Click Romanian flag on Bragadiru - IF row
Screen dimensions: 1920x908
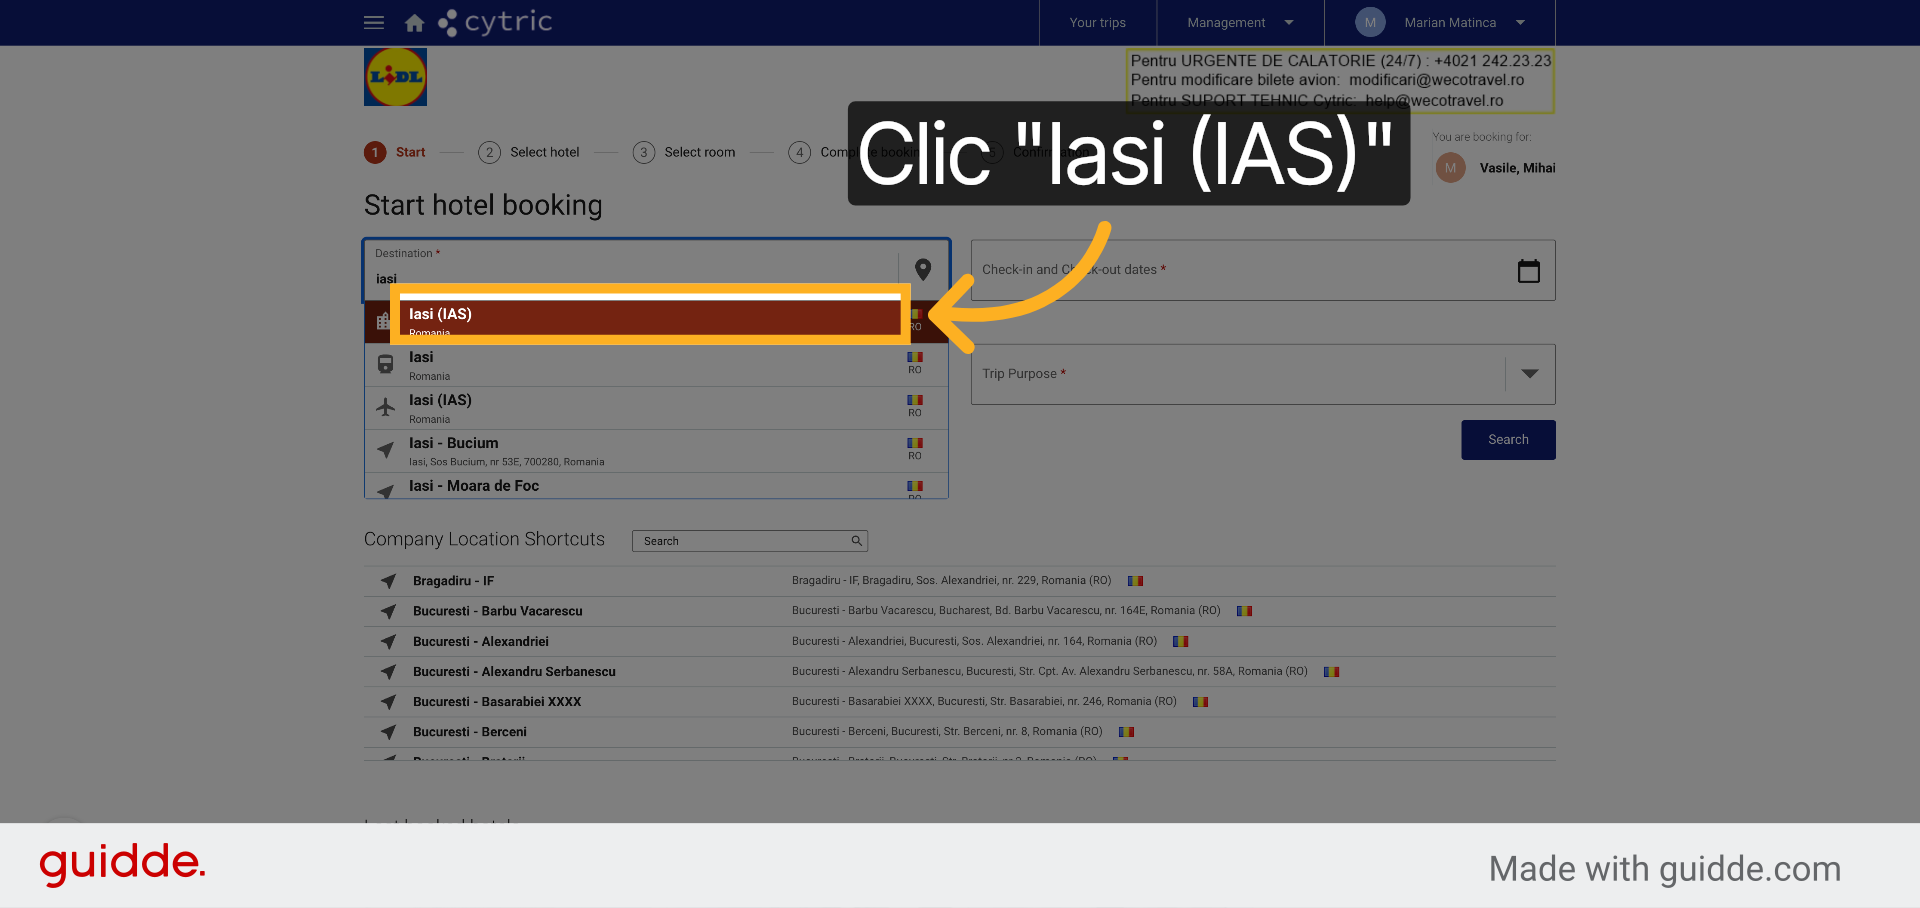point(1135,580)
